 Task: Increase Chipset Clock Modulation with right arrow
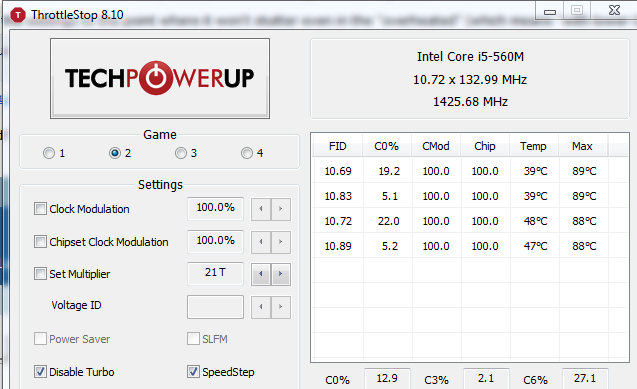(281, 242)
